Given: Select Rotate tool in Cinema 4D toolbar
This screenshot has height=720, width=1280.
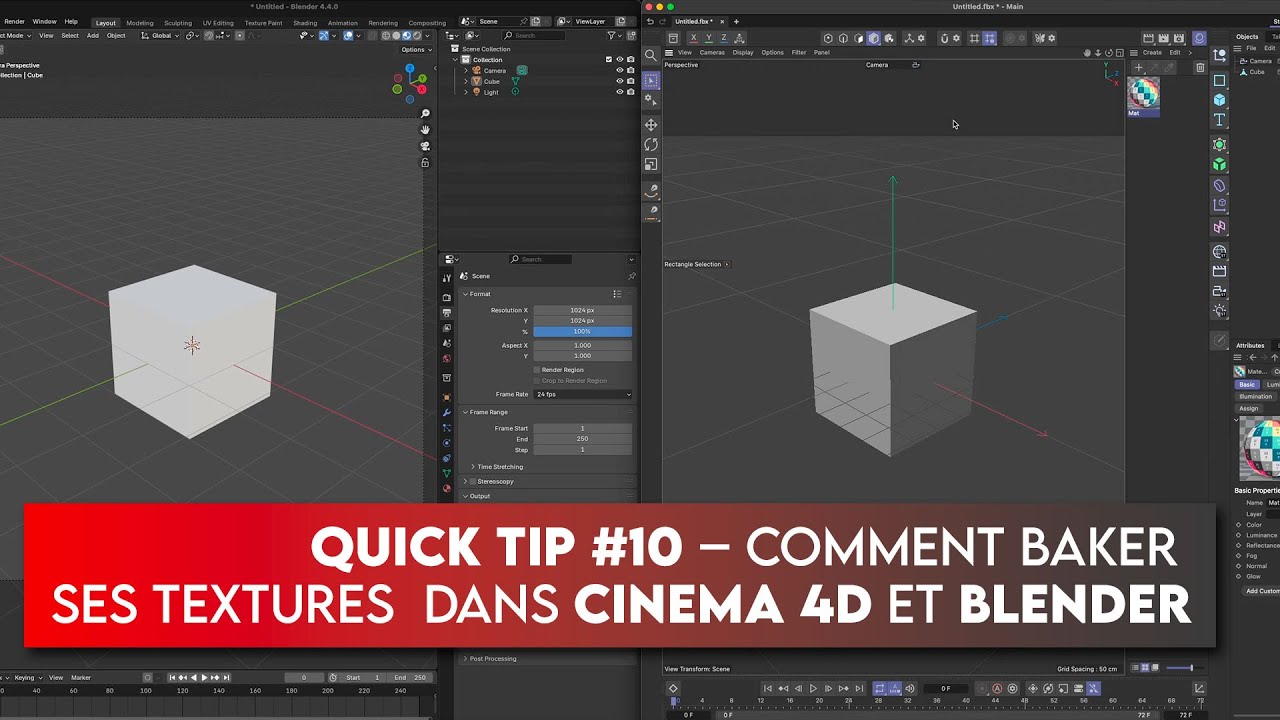Looking at the screenshot, I should (x=651, y=145).
